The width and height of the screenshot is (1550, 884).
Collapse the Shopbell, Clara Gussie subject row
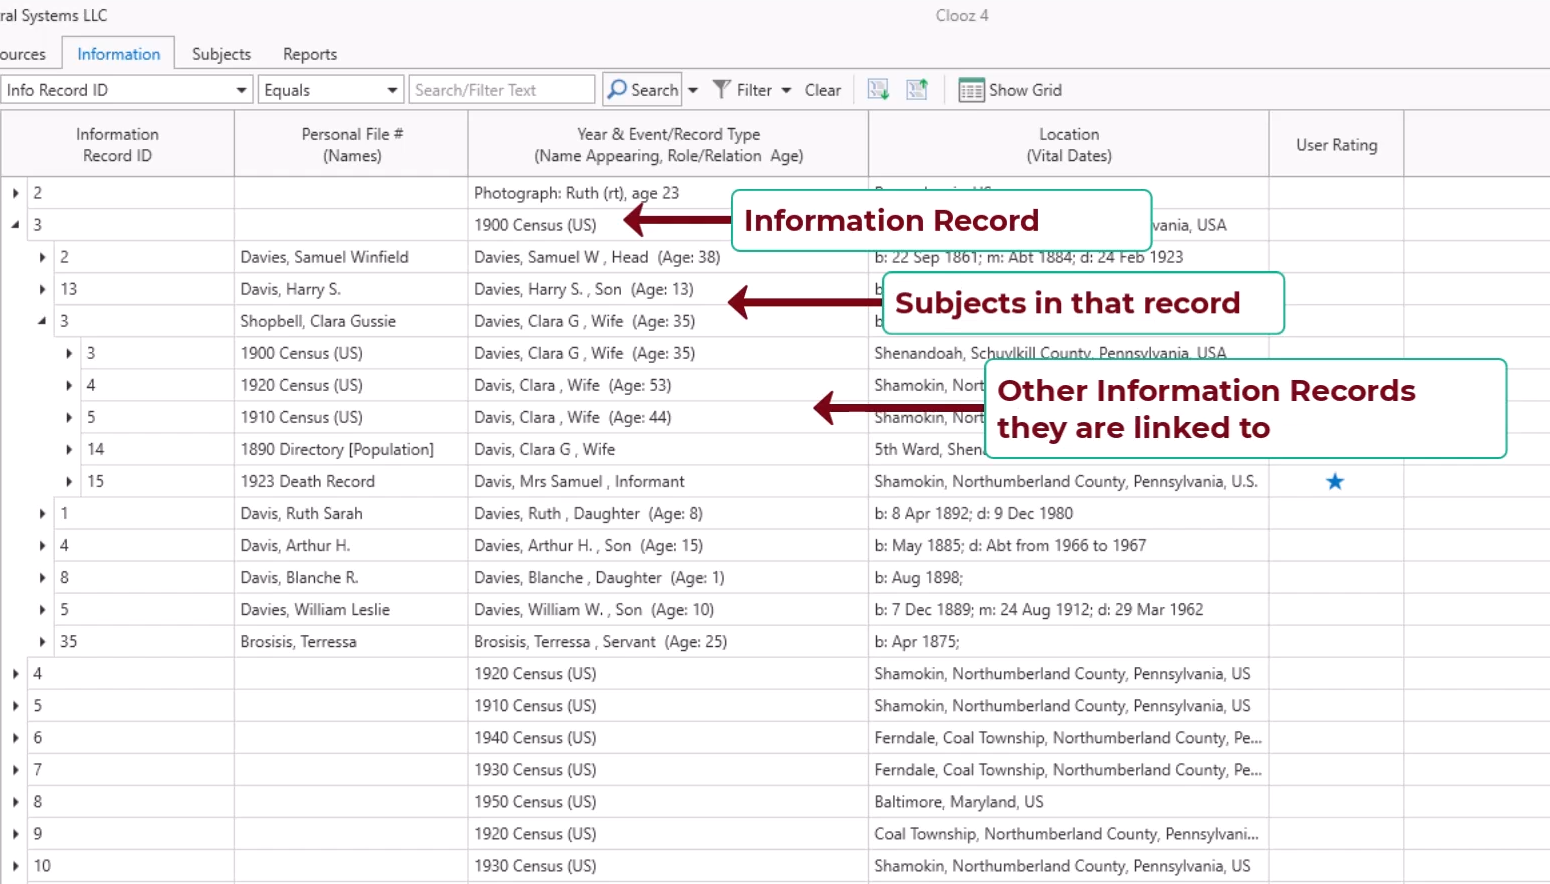(42, 321)
